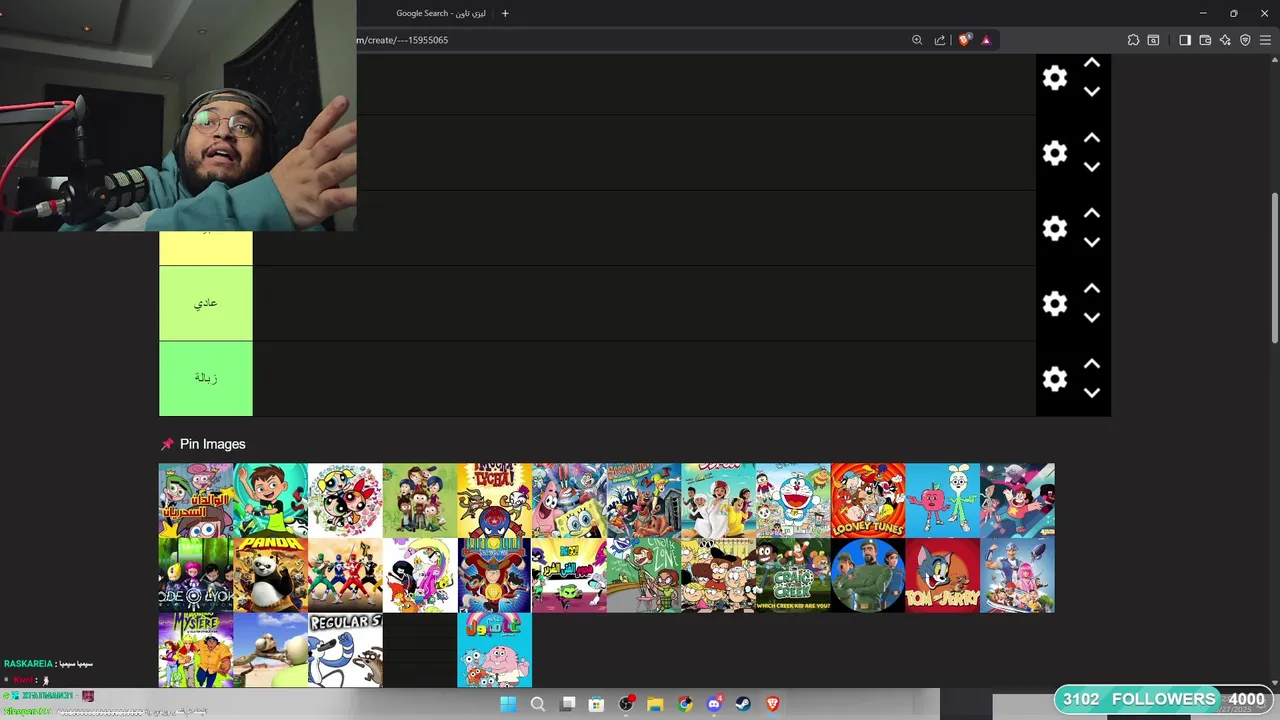Open settings gear for the زبالة tier row
Viewport: 1280px width, 720px height.
1055,378
